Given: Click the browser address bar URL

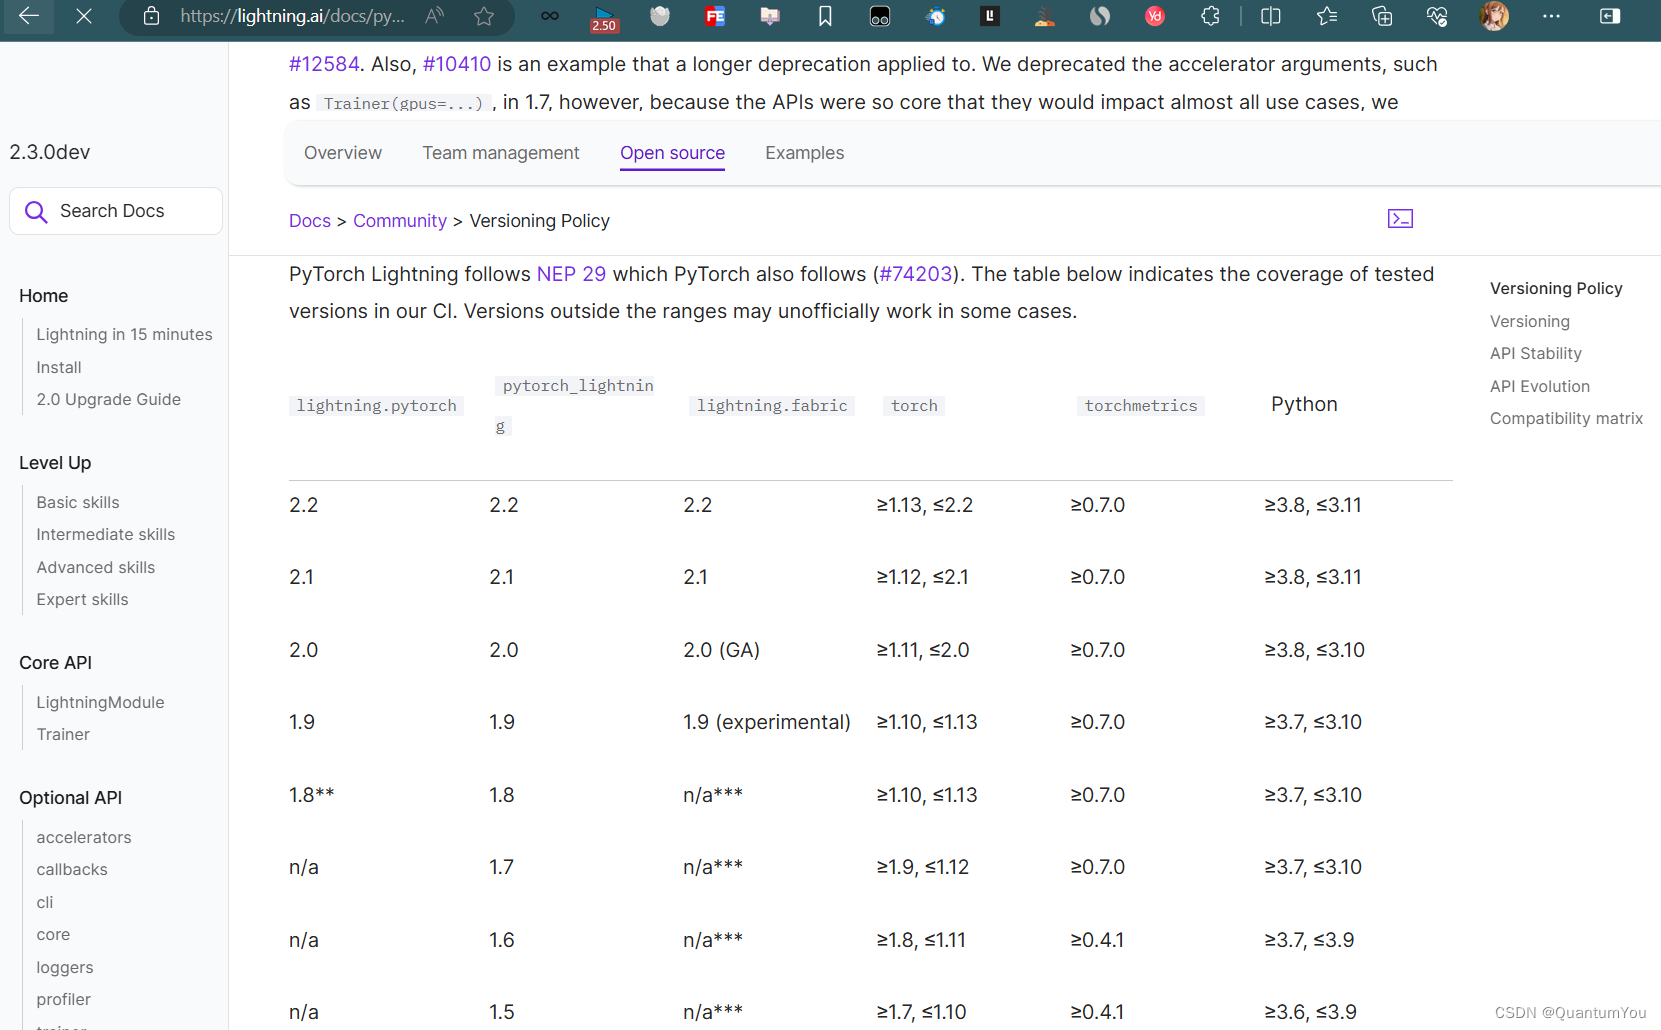Looking at the screenshot, I should [292, 16].
